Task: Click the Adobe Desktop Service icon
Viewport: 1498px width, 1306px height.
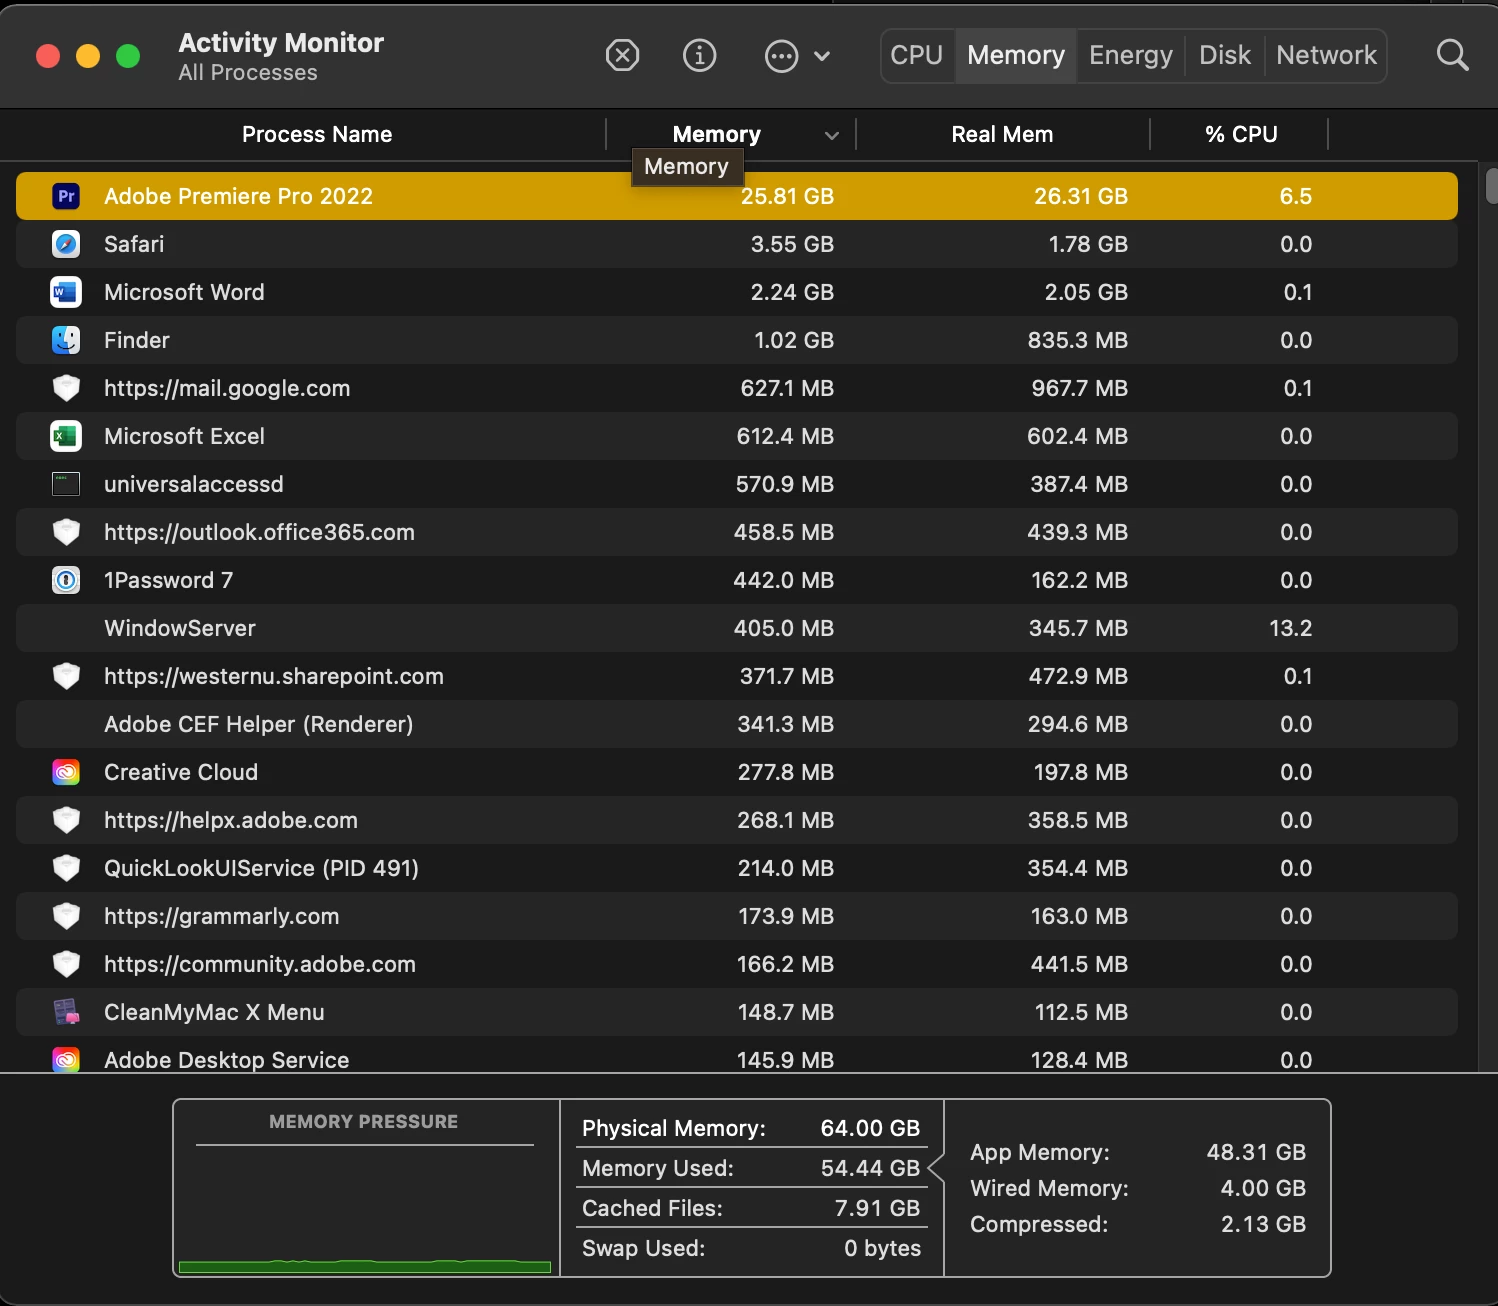Action: coord(66,1059)
